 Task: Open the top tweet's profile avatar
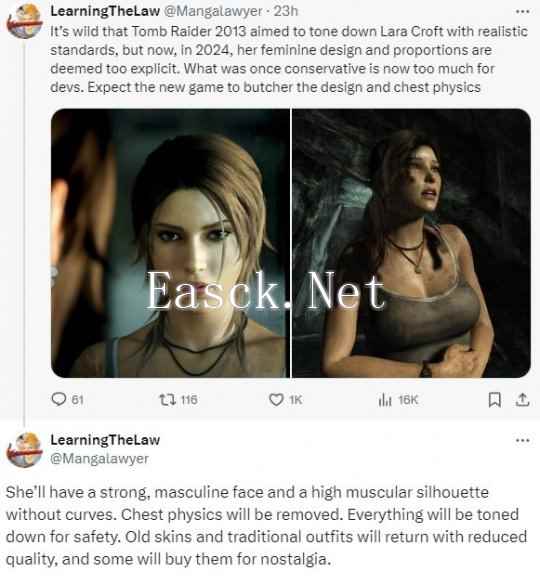25,21
